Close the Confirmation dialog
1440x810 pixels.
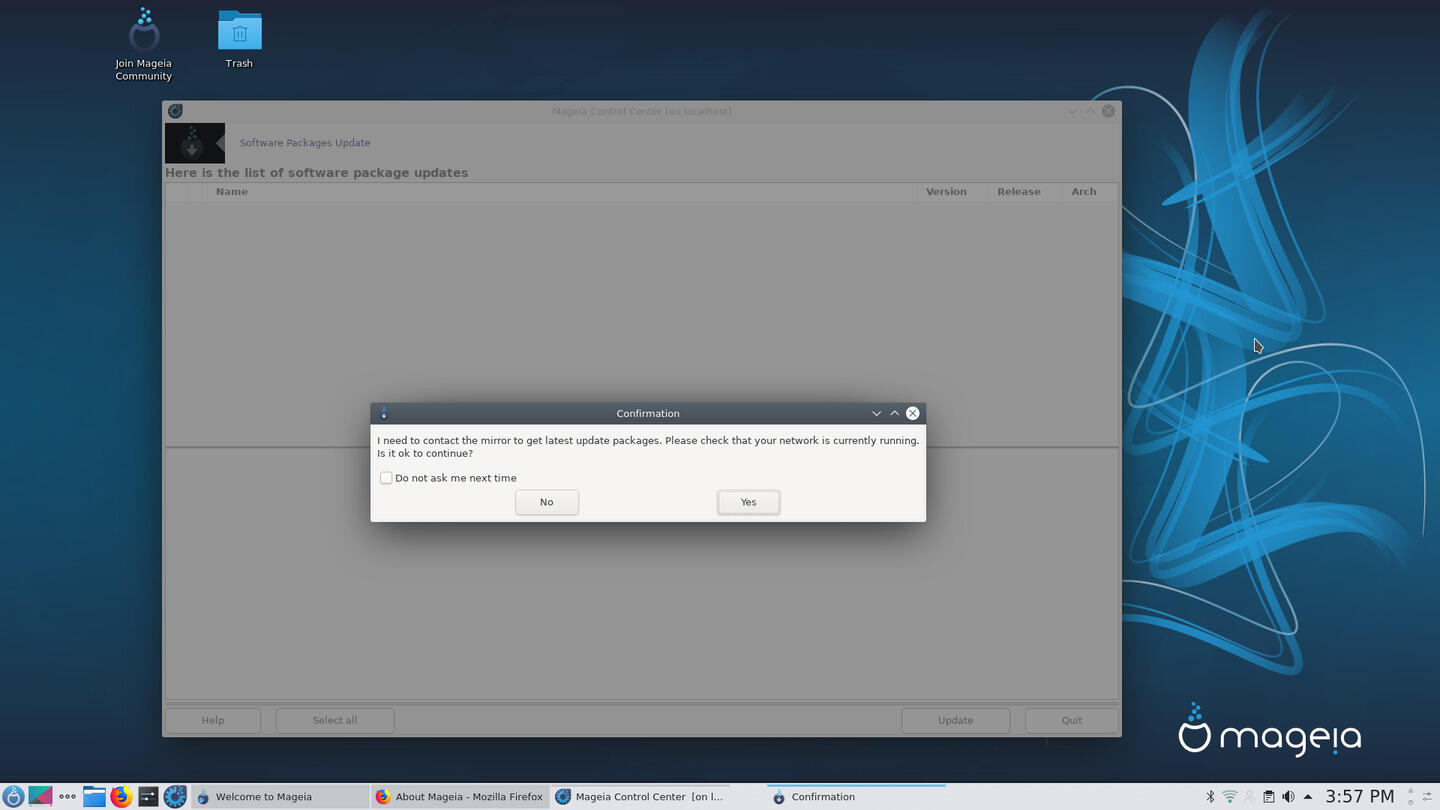912,413
